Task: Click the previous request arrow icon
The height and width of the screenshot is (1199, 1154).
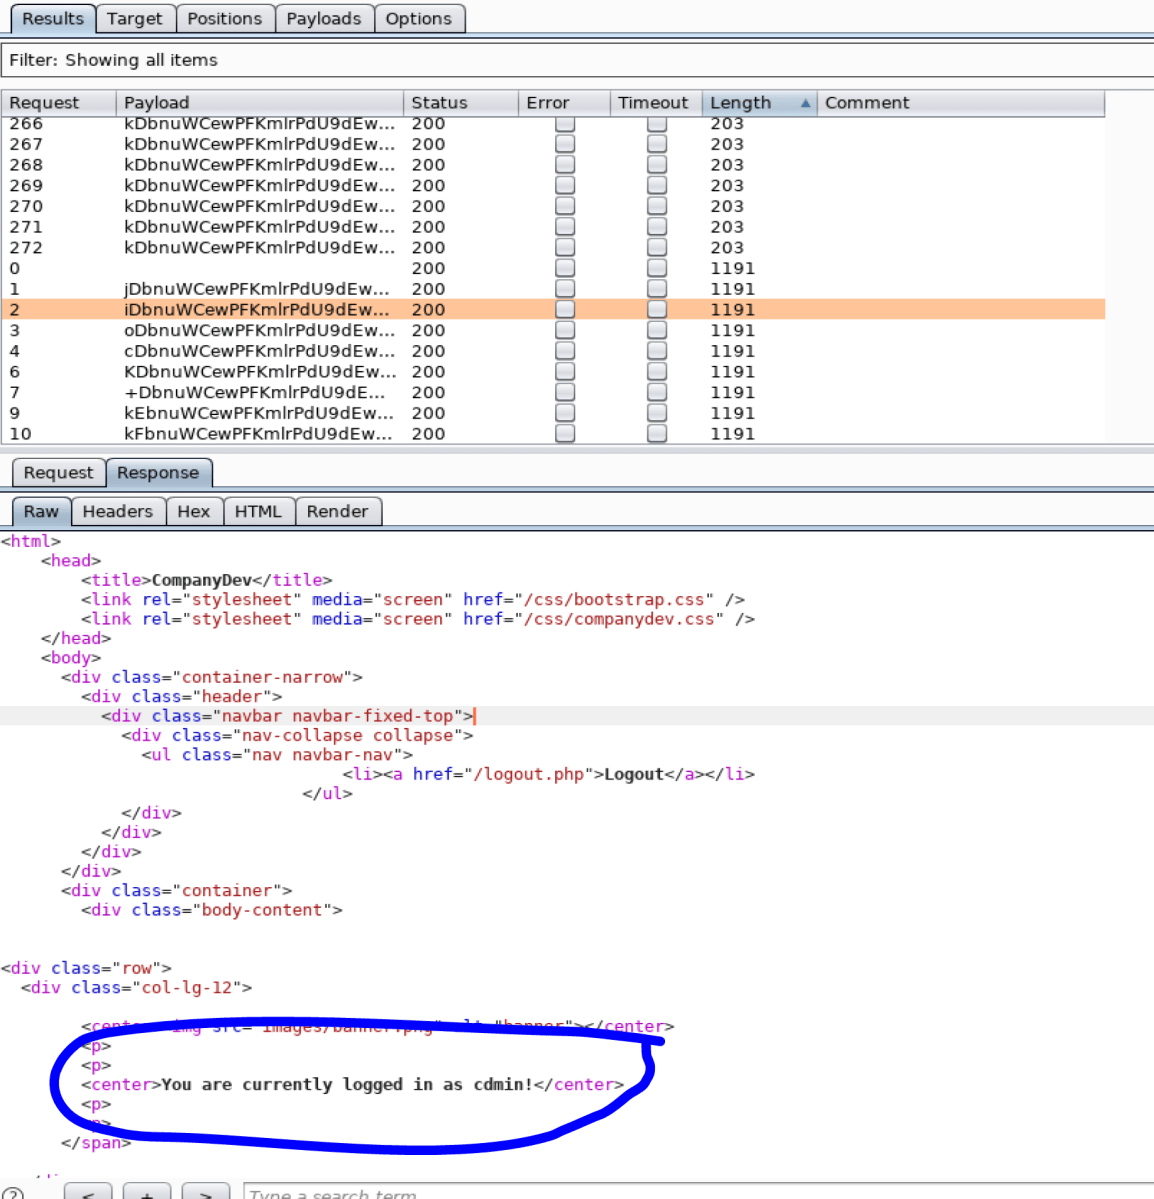Action: (87, 1192)
